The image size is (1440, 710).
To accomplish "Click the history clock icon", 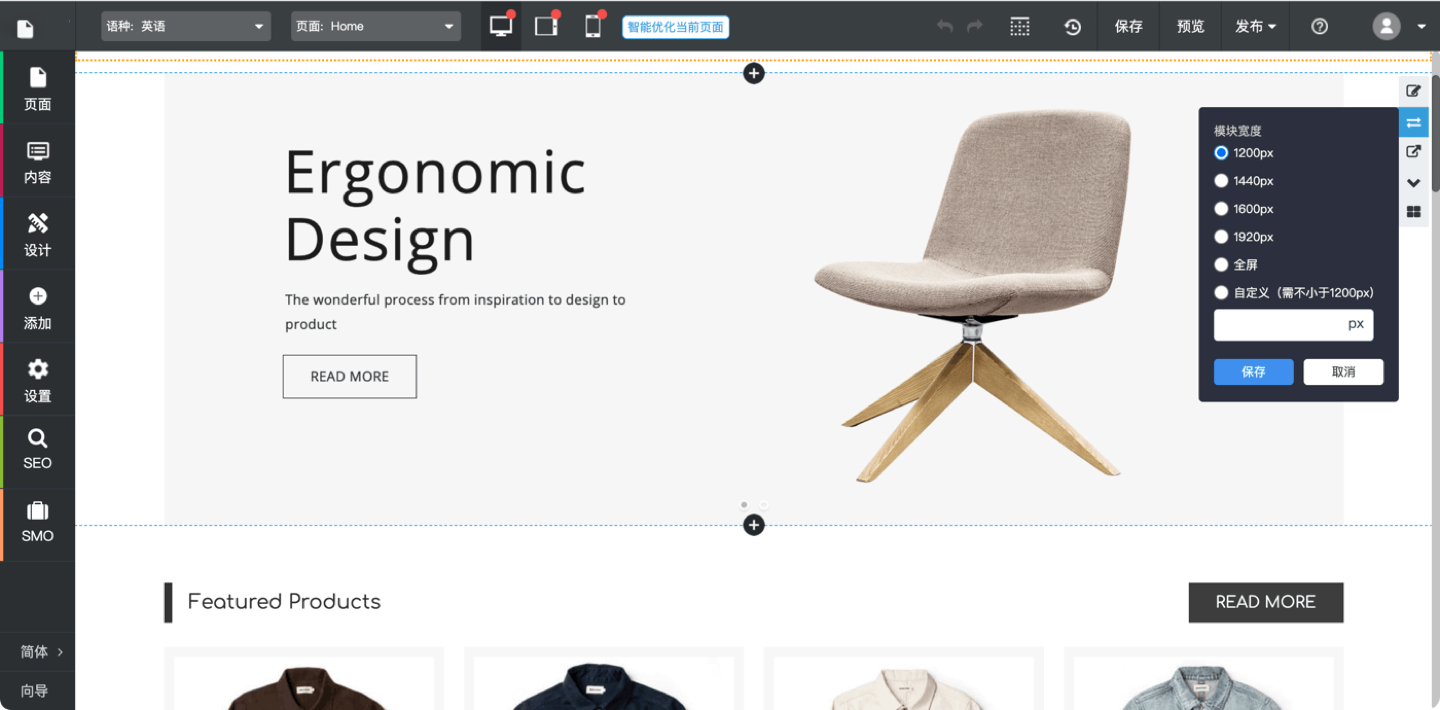I will point(1072,27).
